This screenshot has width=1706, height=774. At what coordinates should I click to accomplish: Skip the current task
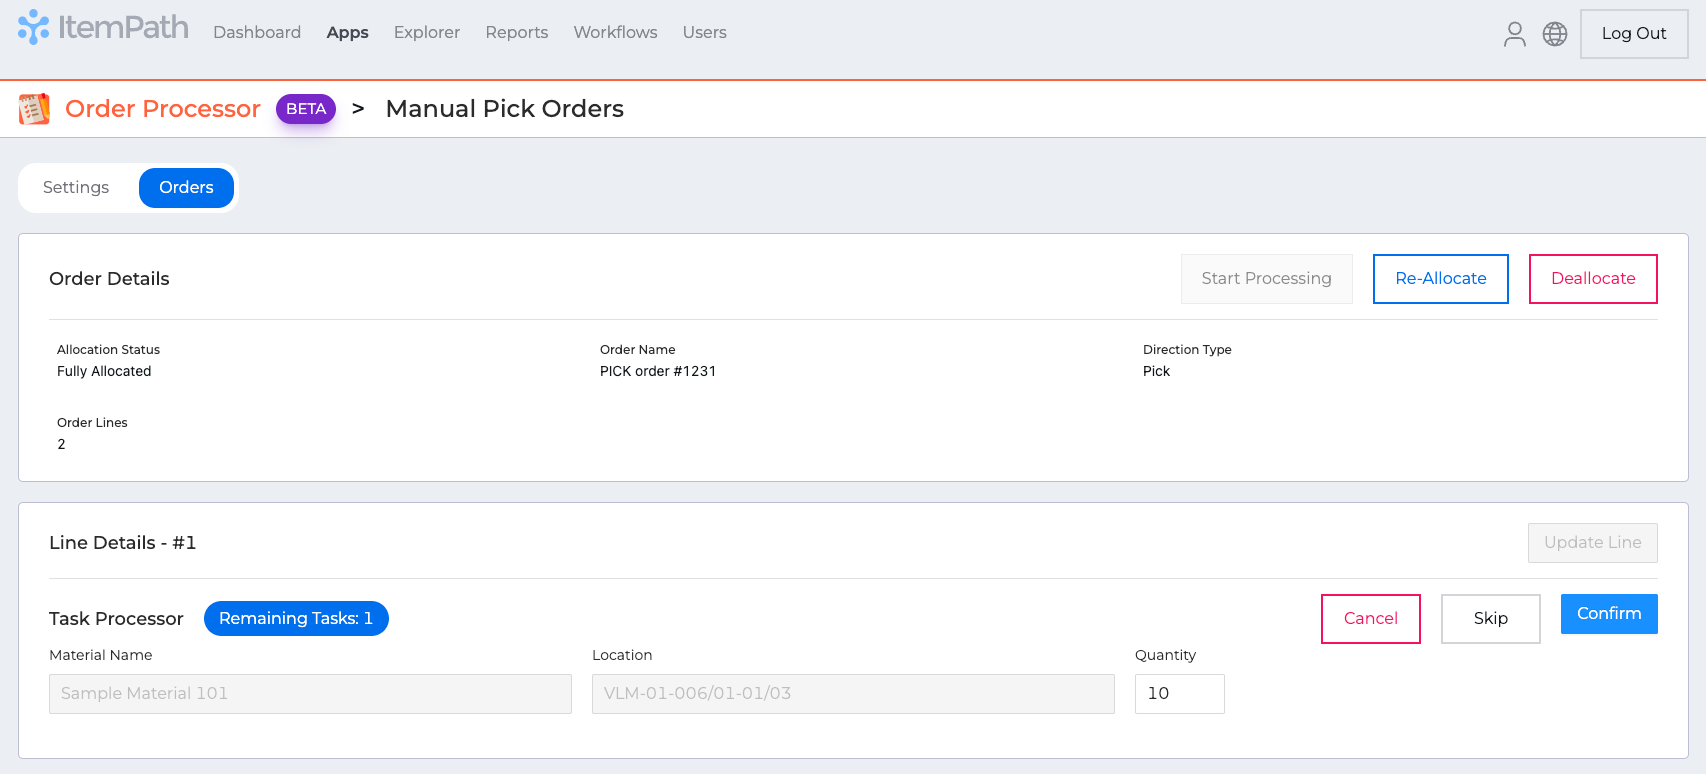tap(1490, 619)
